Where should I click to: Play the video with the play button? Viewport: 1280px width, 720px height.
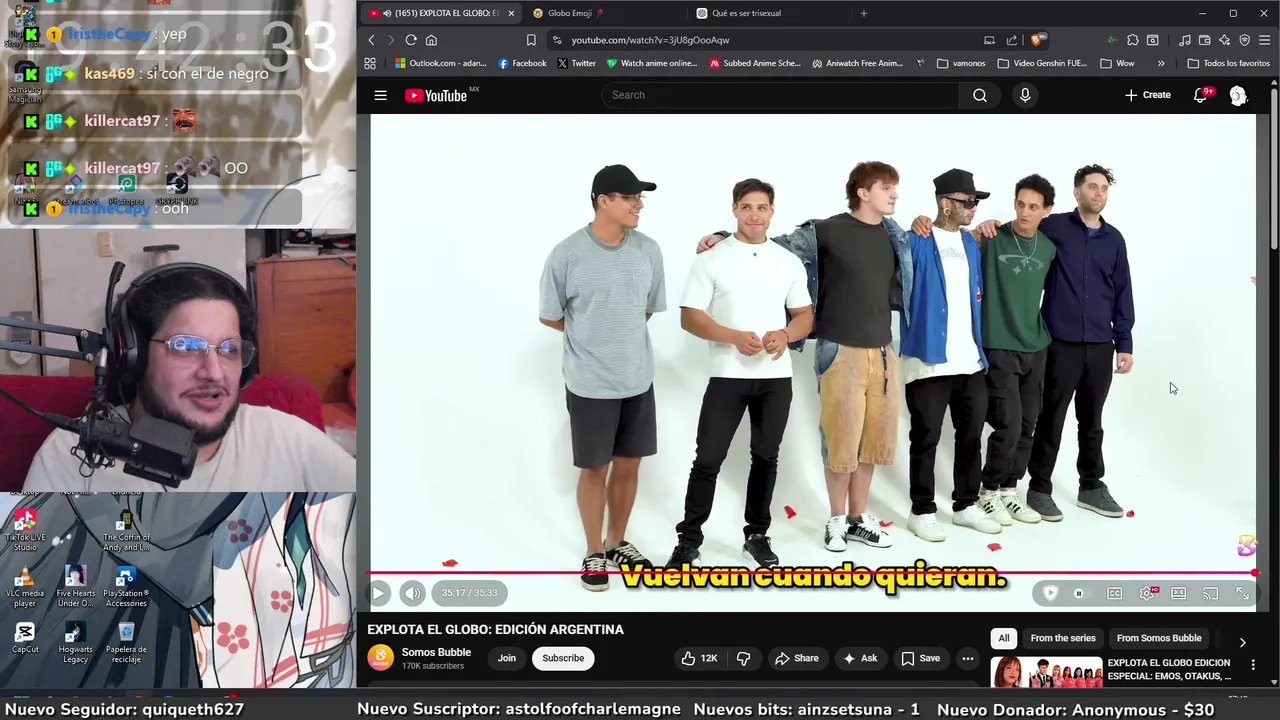coord(379,593)
